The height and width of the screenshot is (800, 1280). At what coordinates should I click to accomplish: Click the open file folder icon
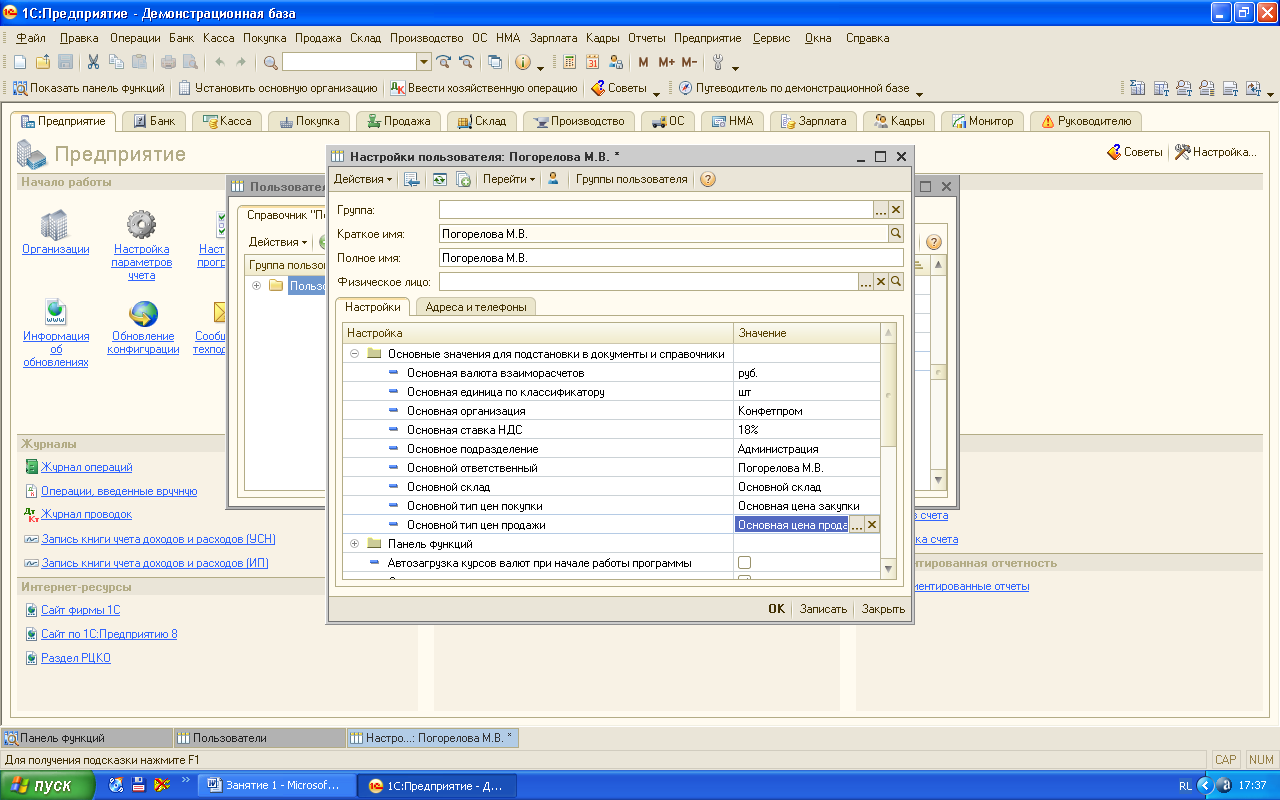tap(42, 62)
